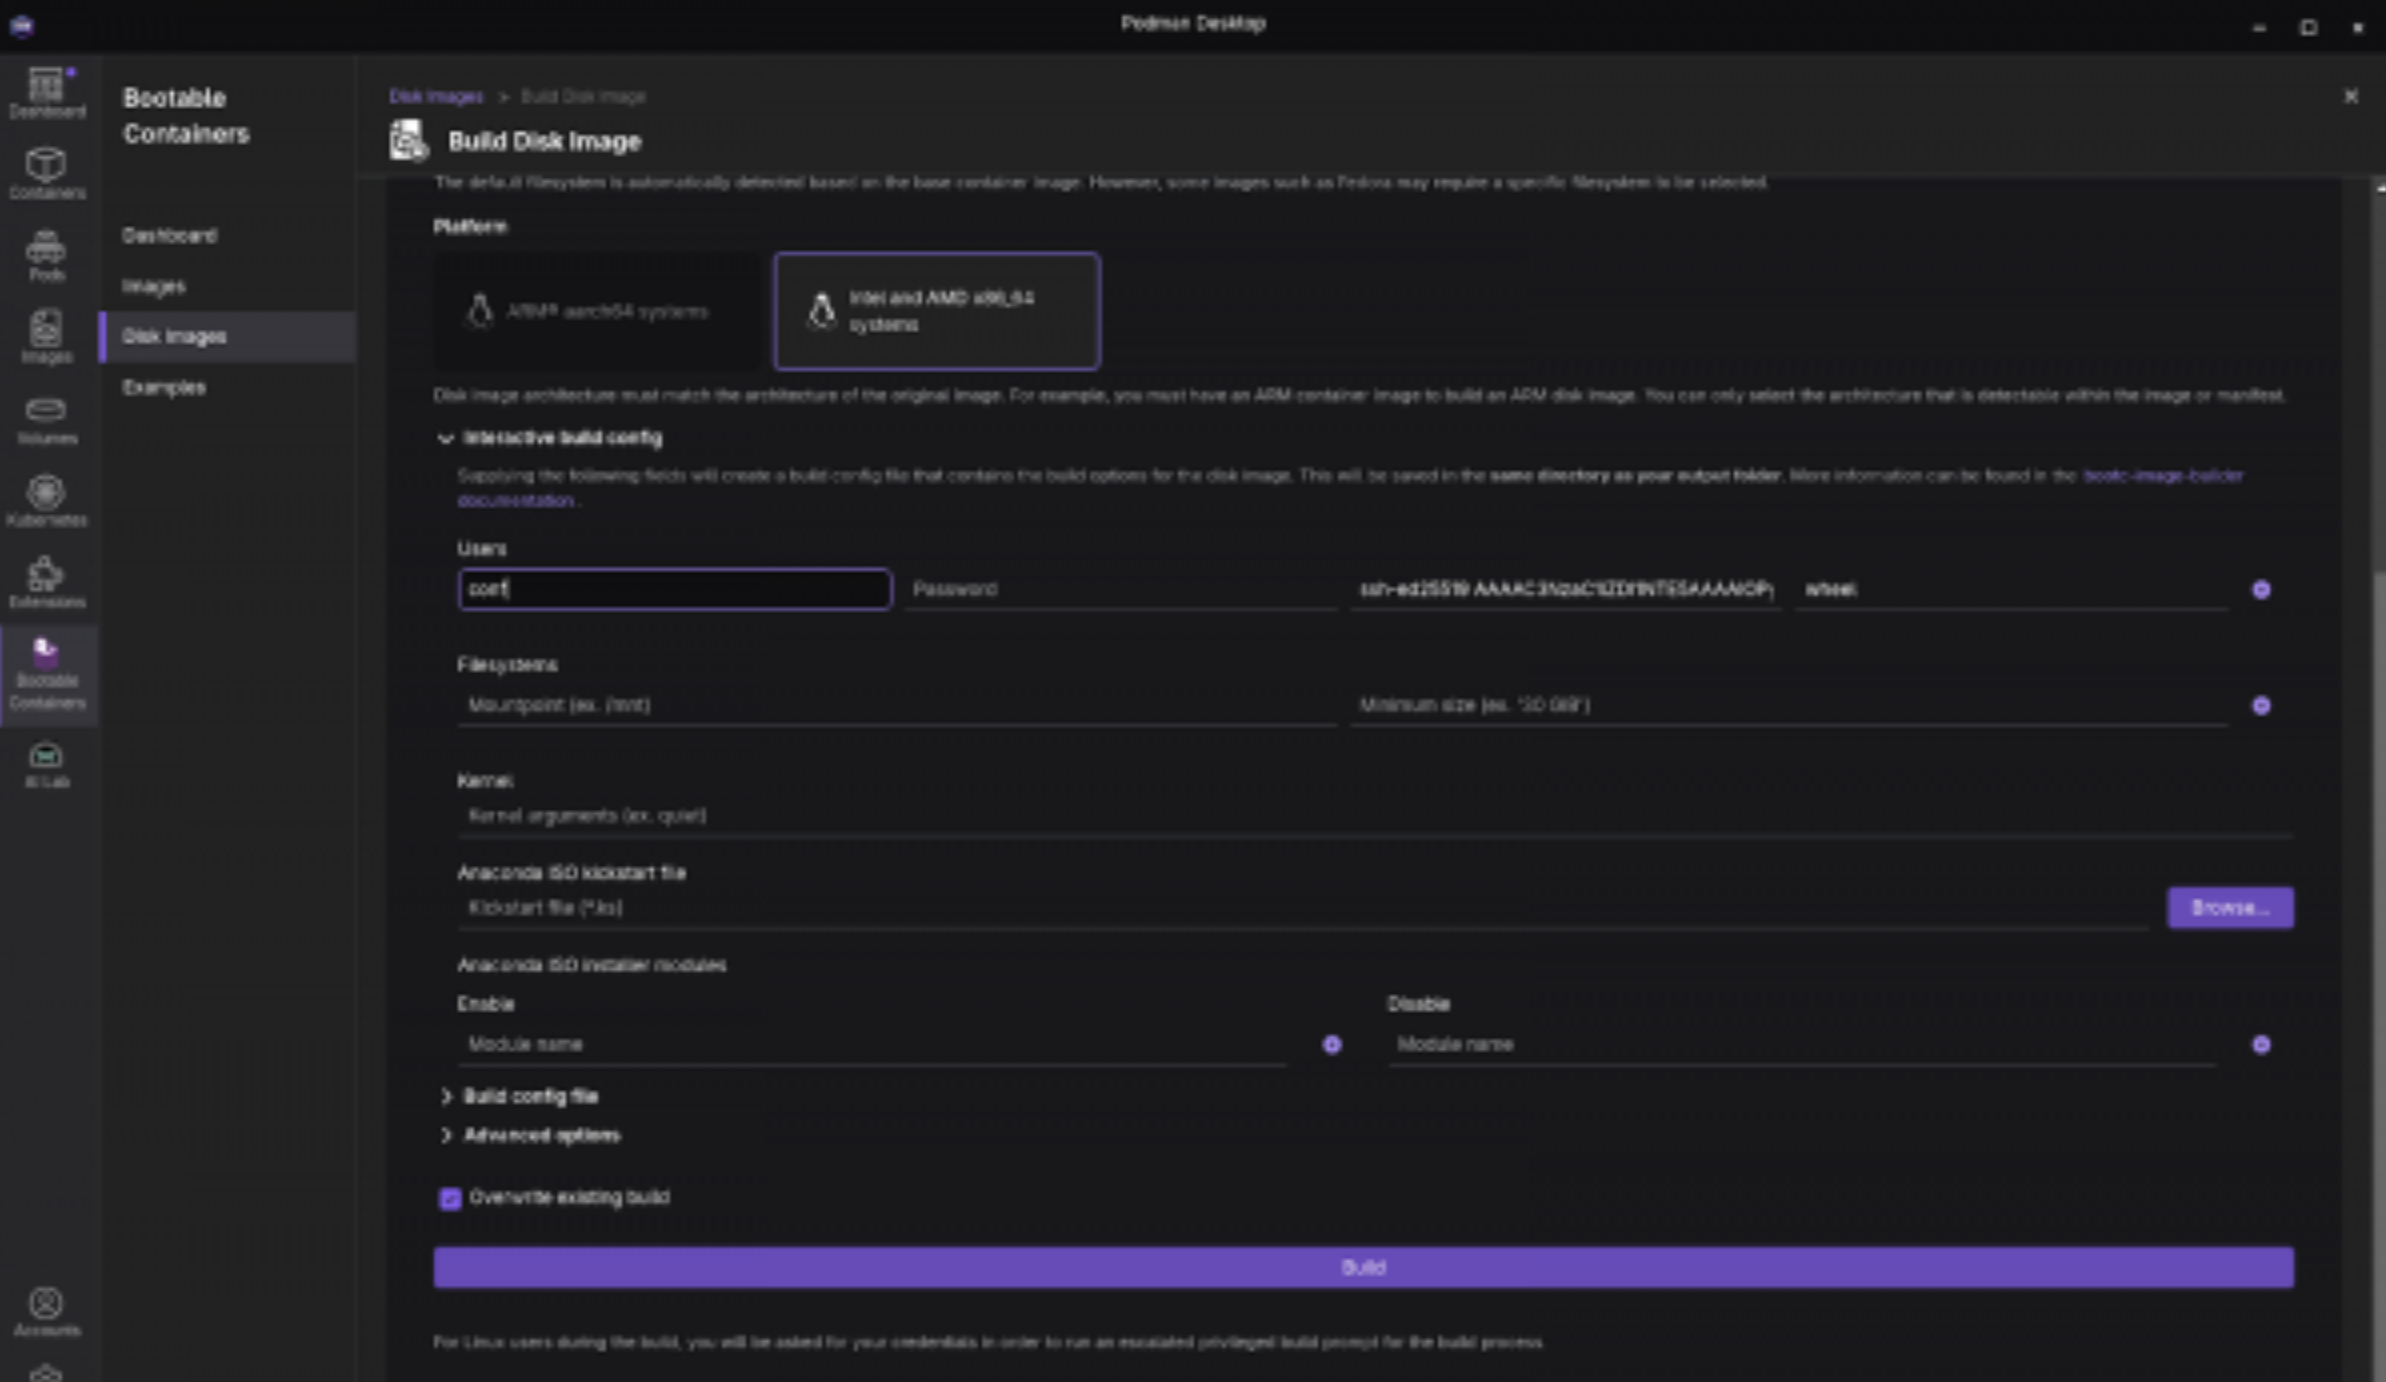The height and width of the screenshot is (1382, 2386).
Task: Open the Accounts menu
Action: 46,1311
